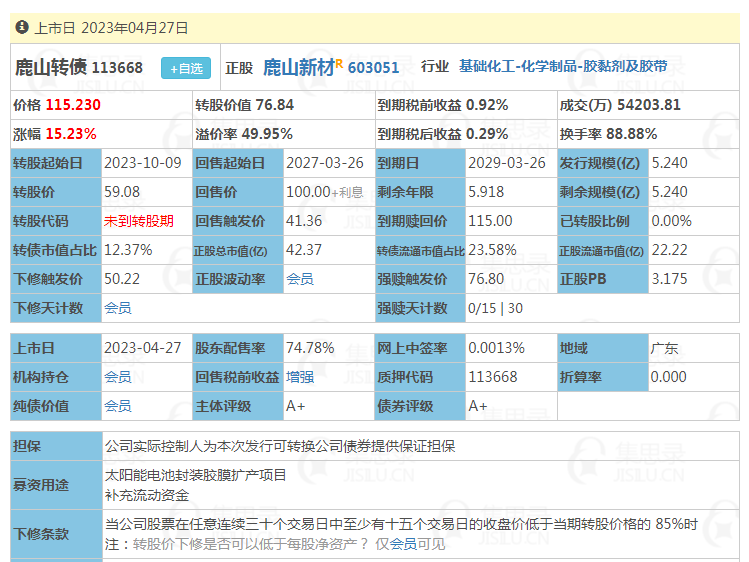Select 已转股比例 value 0.00%
Image resolution: width=749 pixels, height=562 pixels.
point(671,221)
